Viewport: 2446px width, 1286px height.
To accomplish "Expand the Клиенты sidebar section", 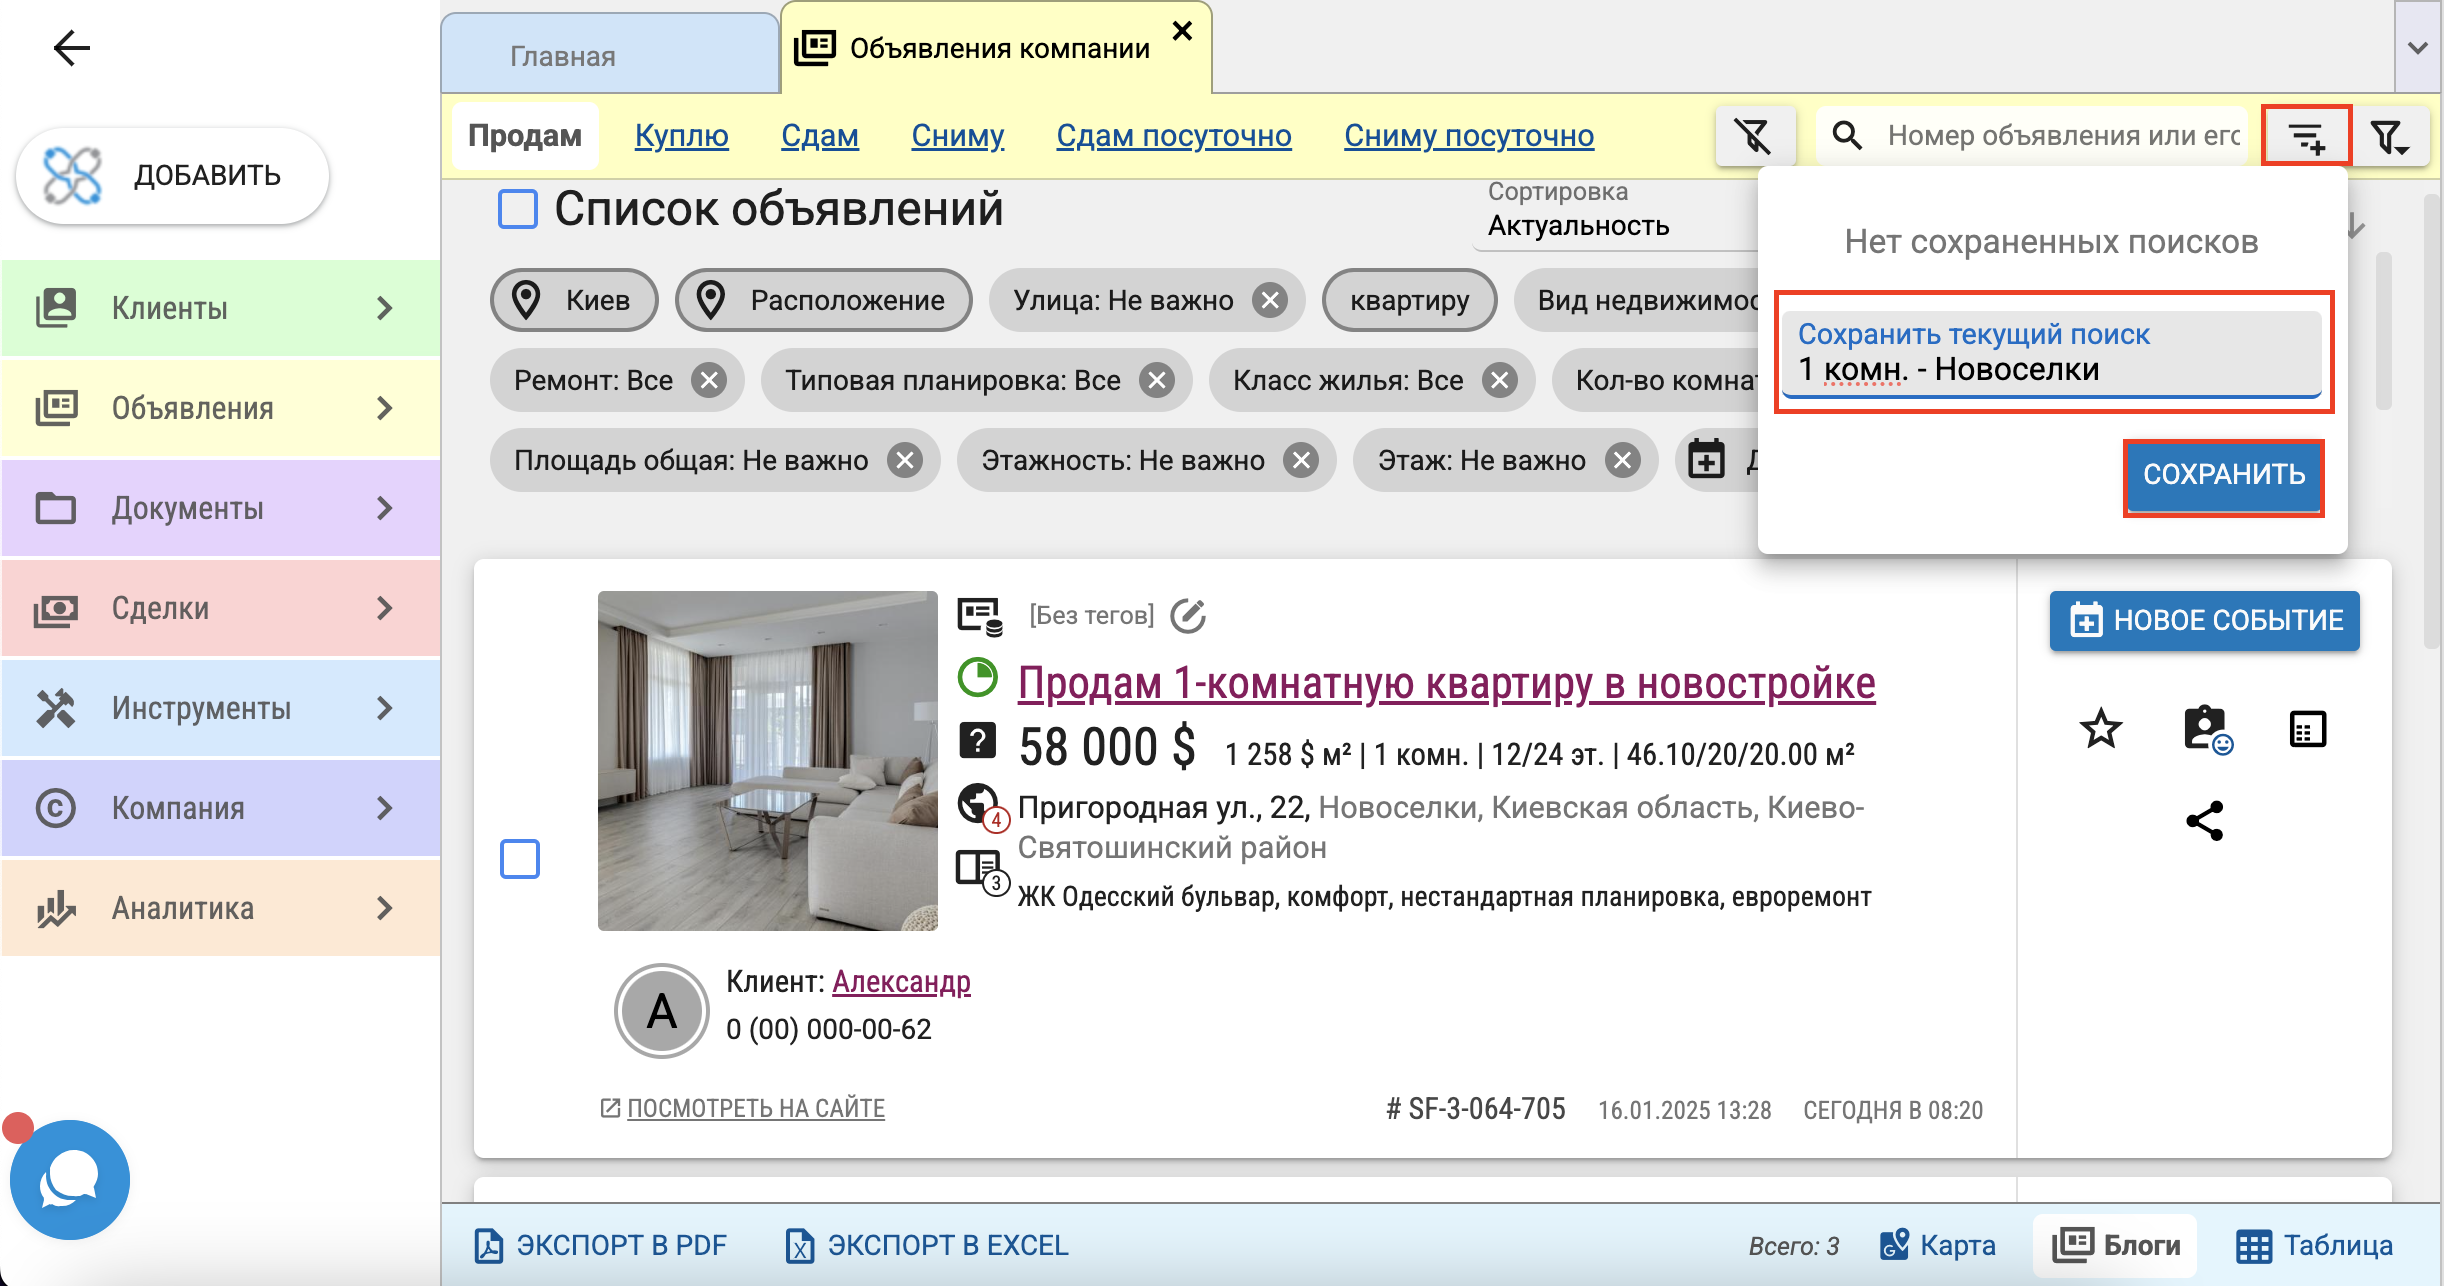I will click(x=220, y=308).
